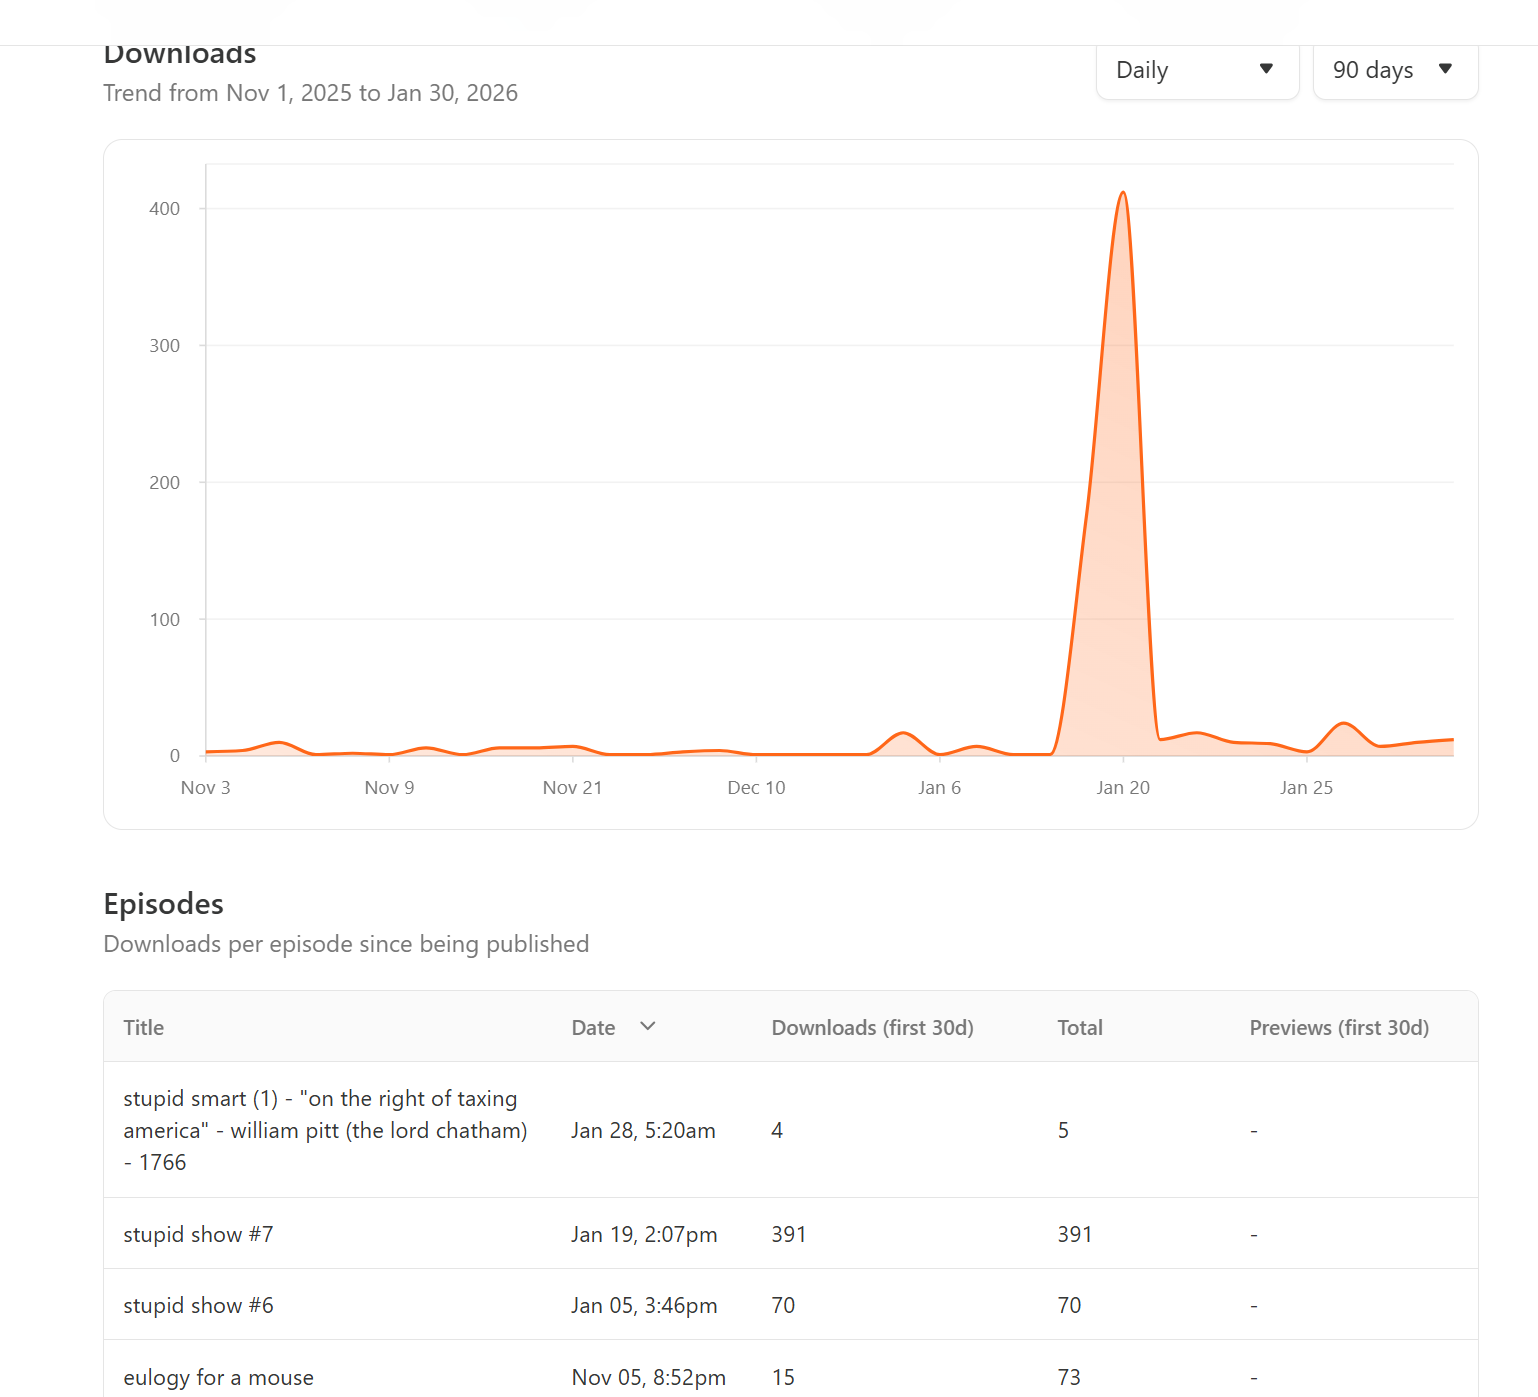Click the Downloads (first 30d) column header
This screenshot has height=1397, width=1538.
[873, 1028]
